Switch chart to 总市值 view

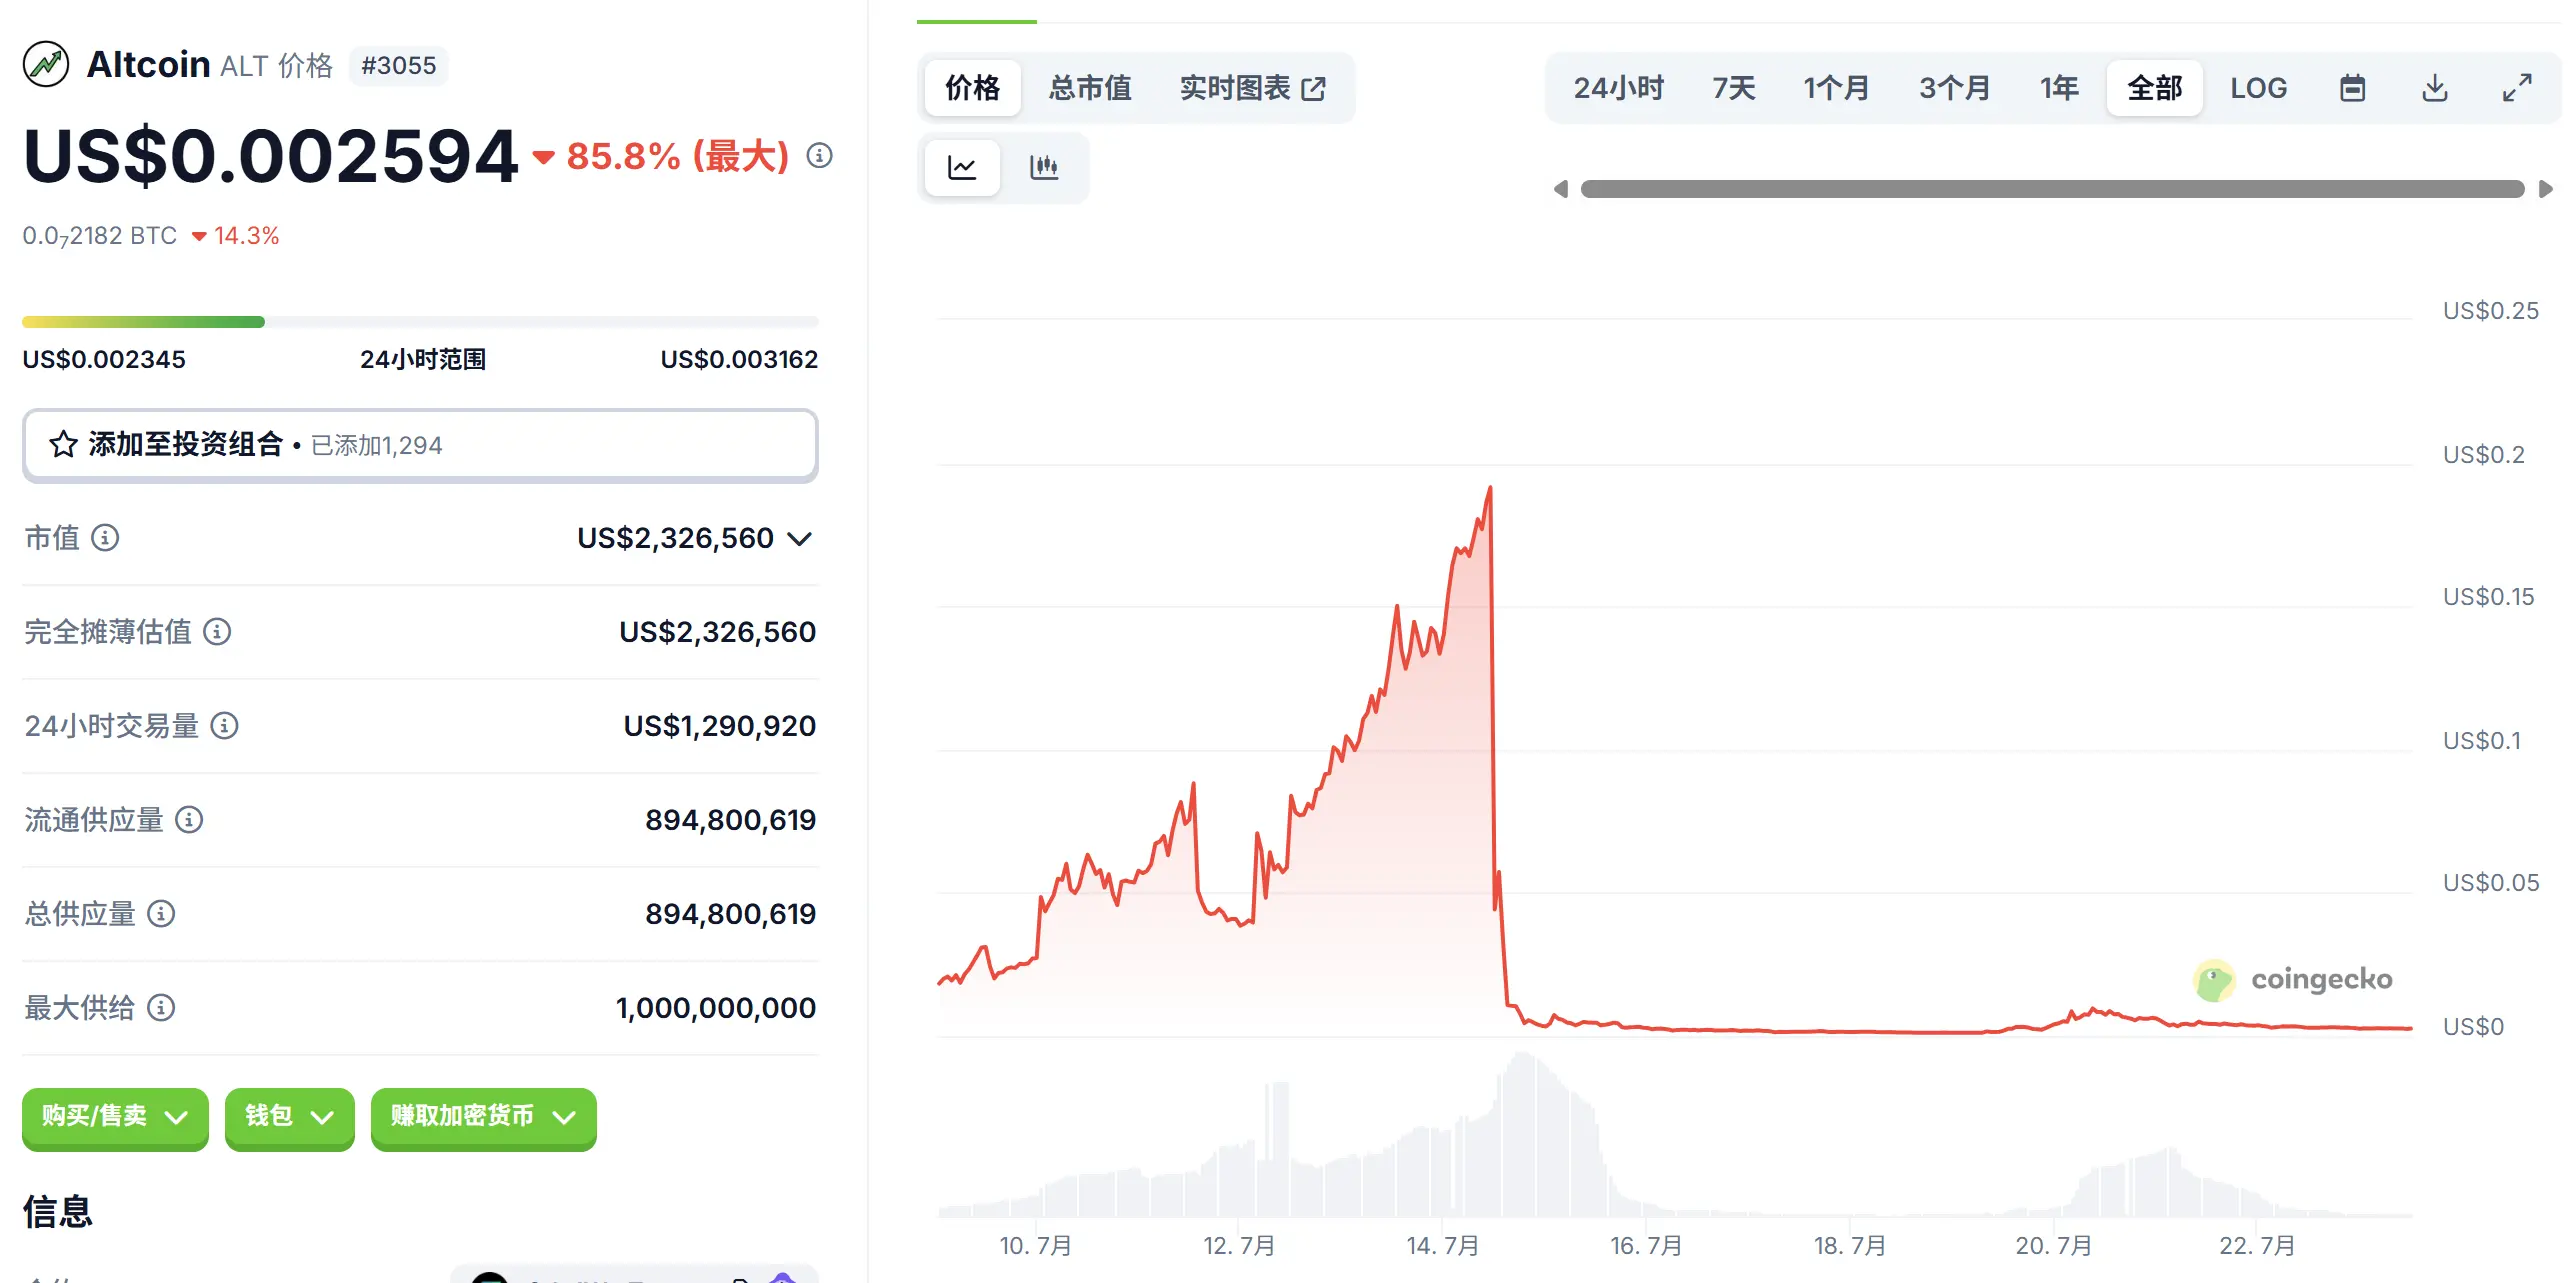[1089, 88]
